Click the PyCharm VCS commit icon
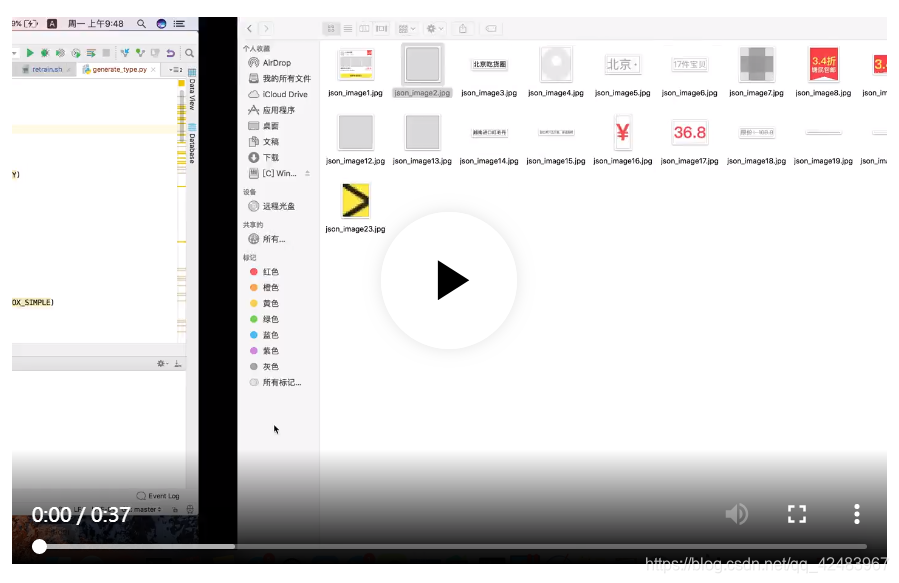The width and height of the screenshot is (899, 583). (140, 53)
